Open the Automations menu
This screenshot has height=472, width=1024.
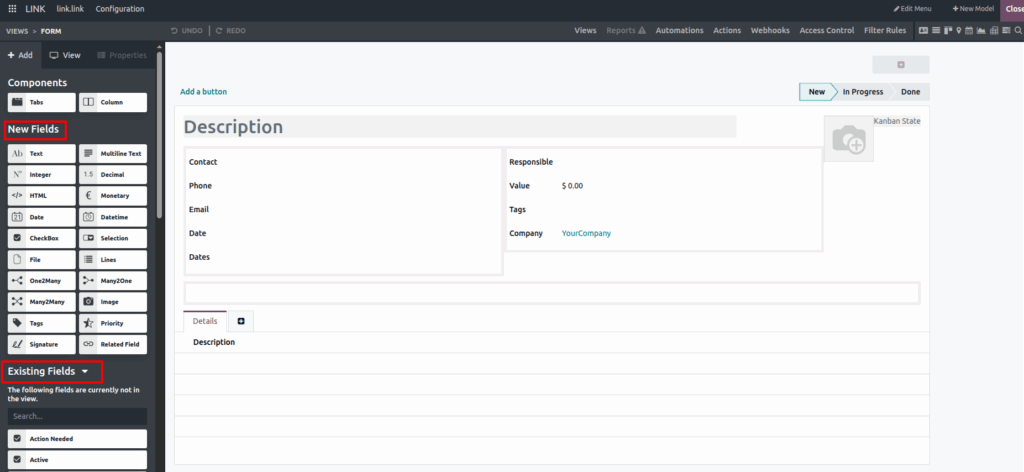pyautogui.click(x=679, y=31)
